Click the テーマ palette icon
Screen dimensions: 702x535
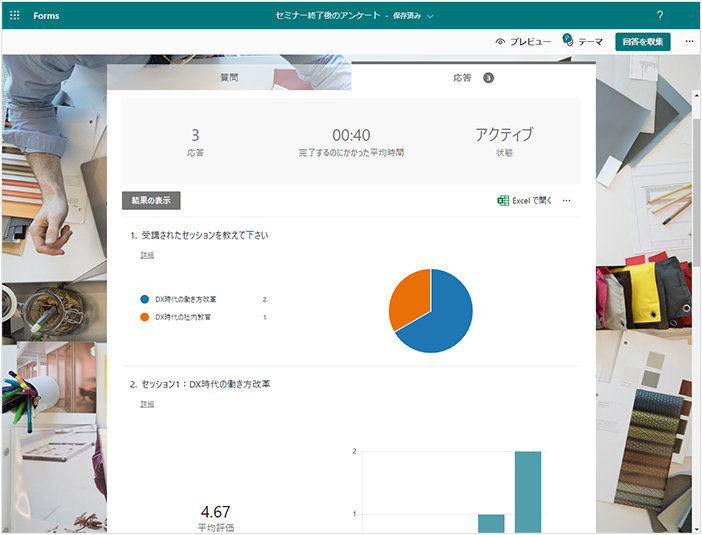(568, 40)
